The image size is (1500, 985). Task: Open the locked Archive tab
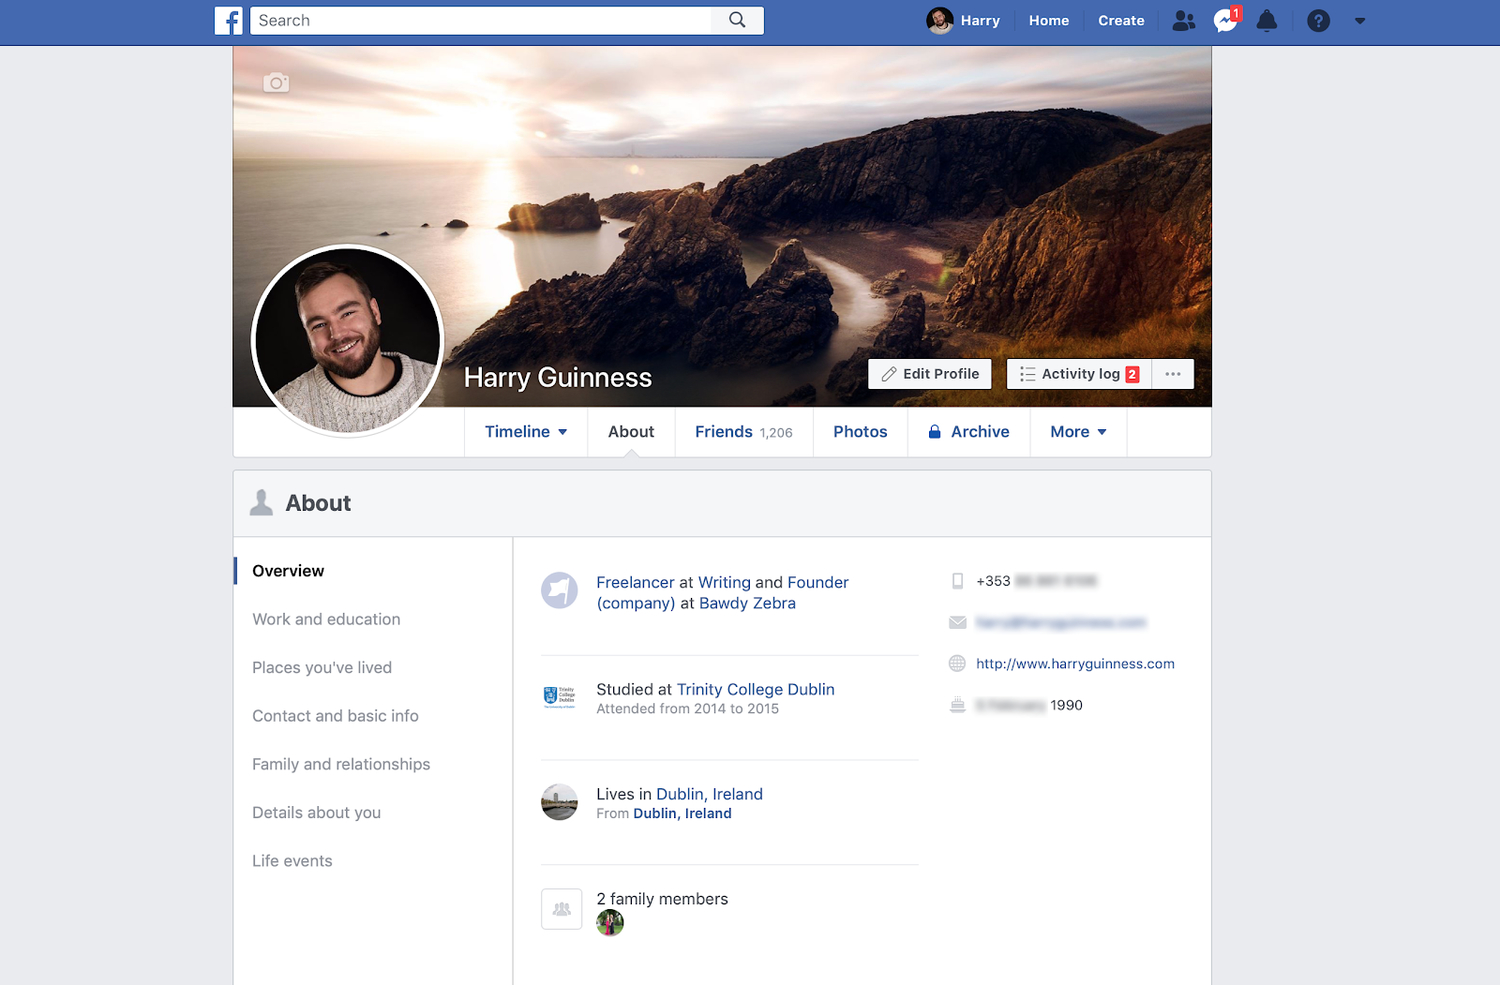(x=968, y=432)
